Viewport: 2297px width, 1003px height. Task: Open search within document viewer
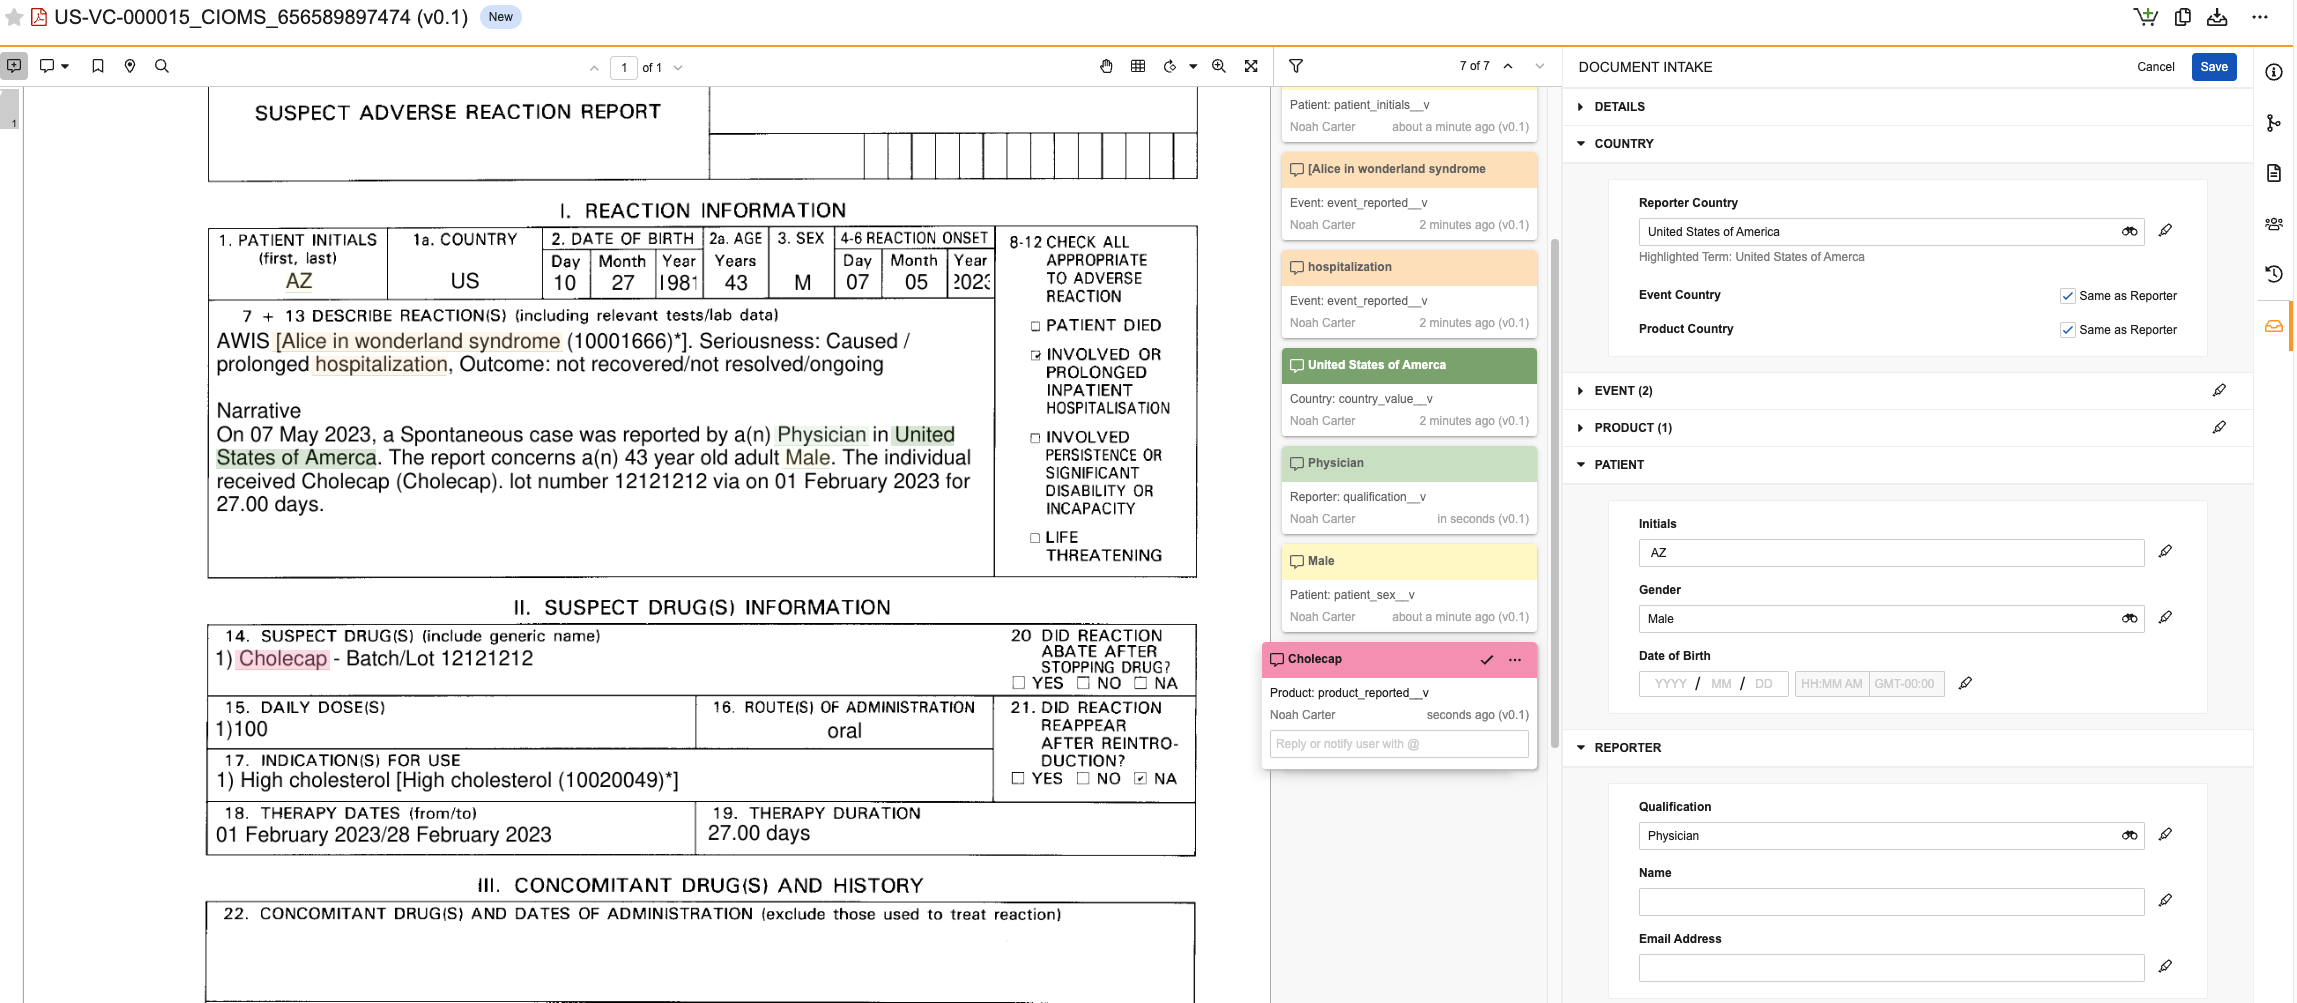[162, 66]
